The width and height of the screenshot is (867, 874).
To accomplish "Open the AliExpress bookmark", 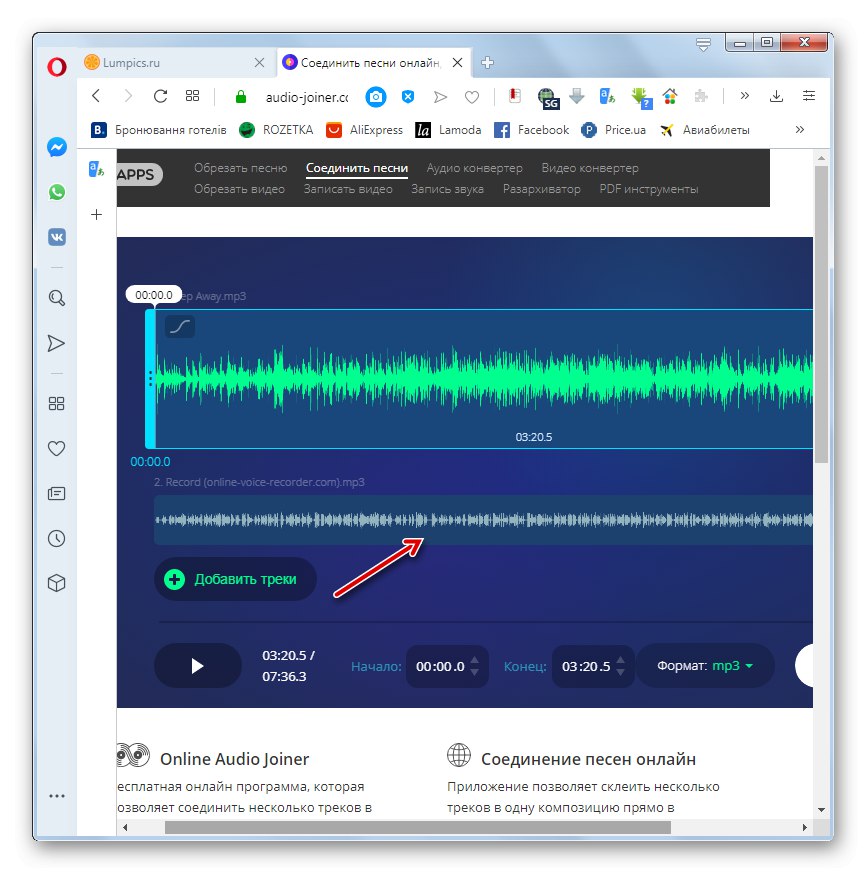I will pos(364,130).
